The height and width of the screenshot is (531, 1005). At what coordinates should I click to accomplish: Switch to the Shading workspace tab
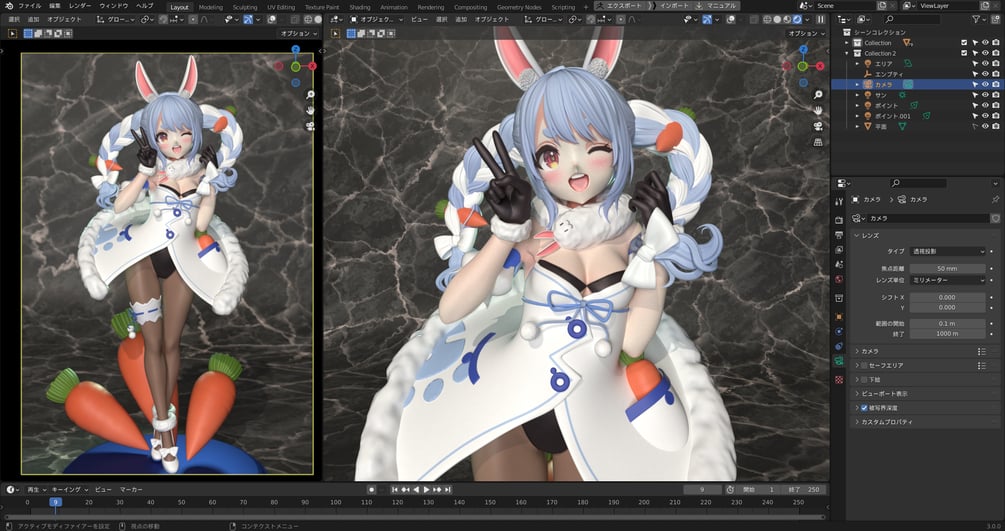360,7
